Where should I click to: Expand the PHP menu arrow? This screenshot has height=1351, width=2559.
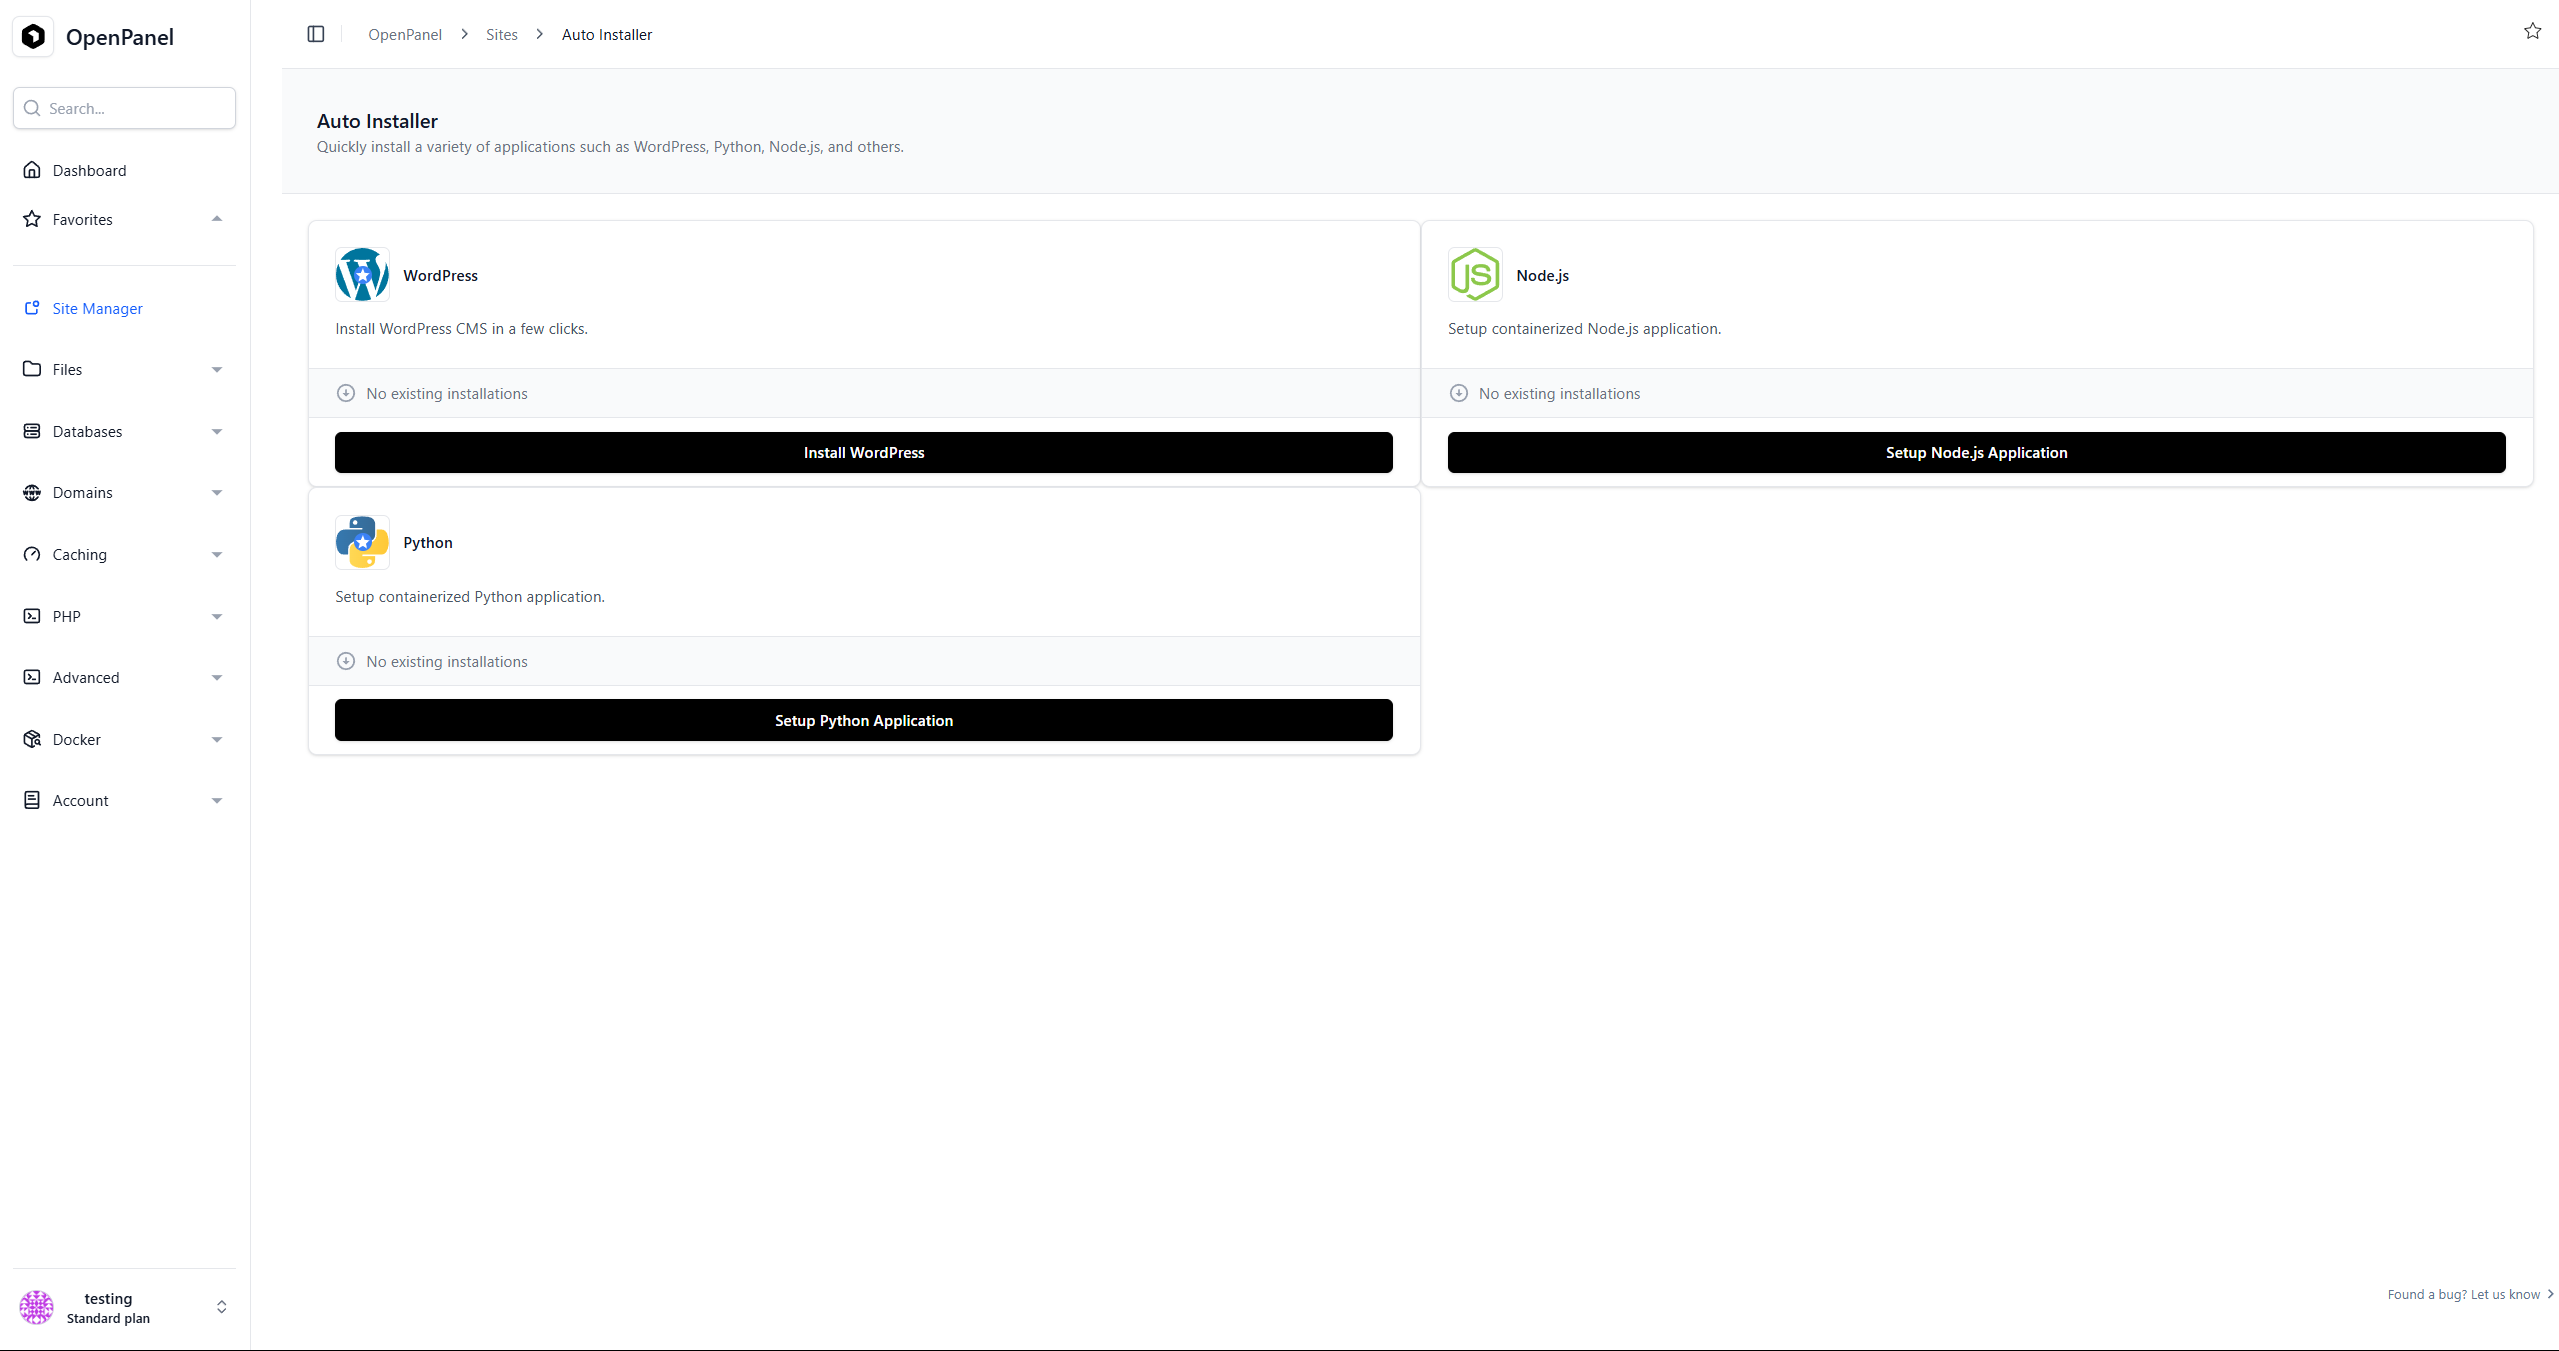tap(217, 617)
